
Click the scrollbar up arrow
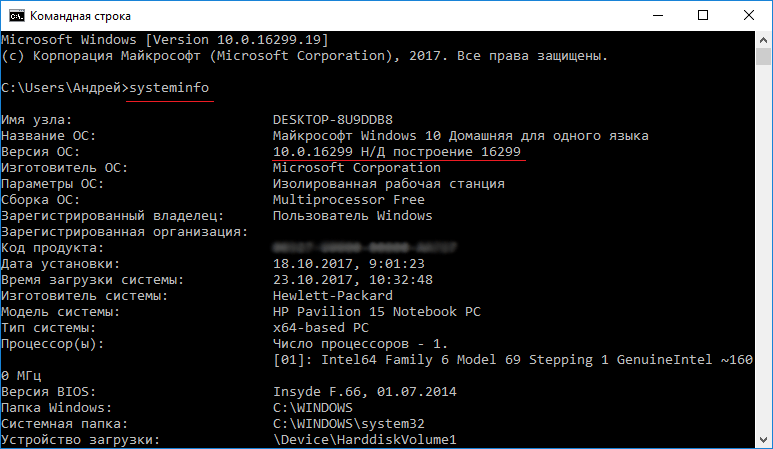[763, 39]
